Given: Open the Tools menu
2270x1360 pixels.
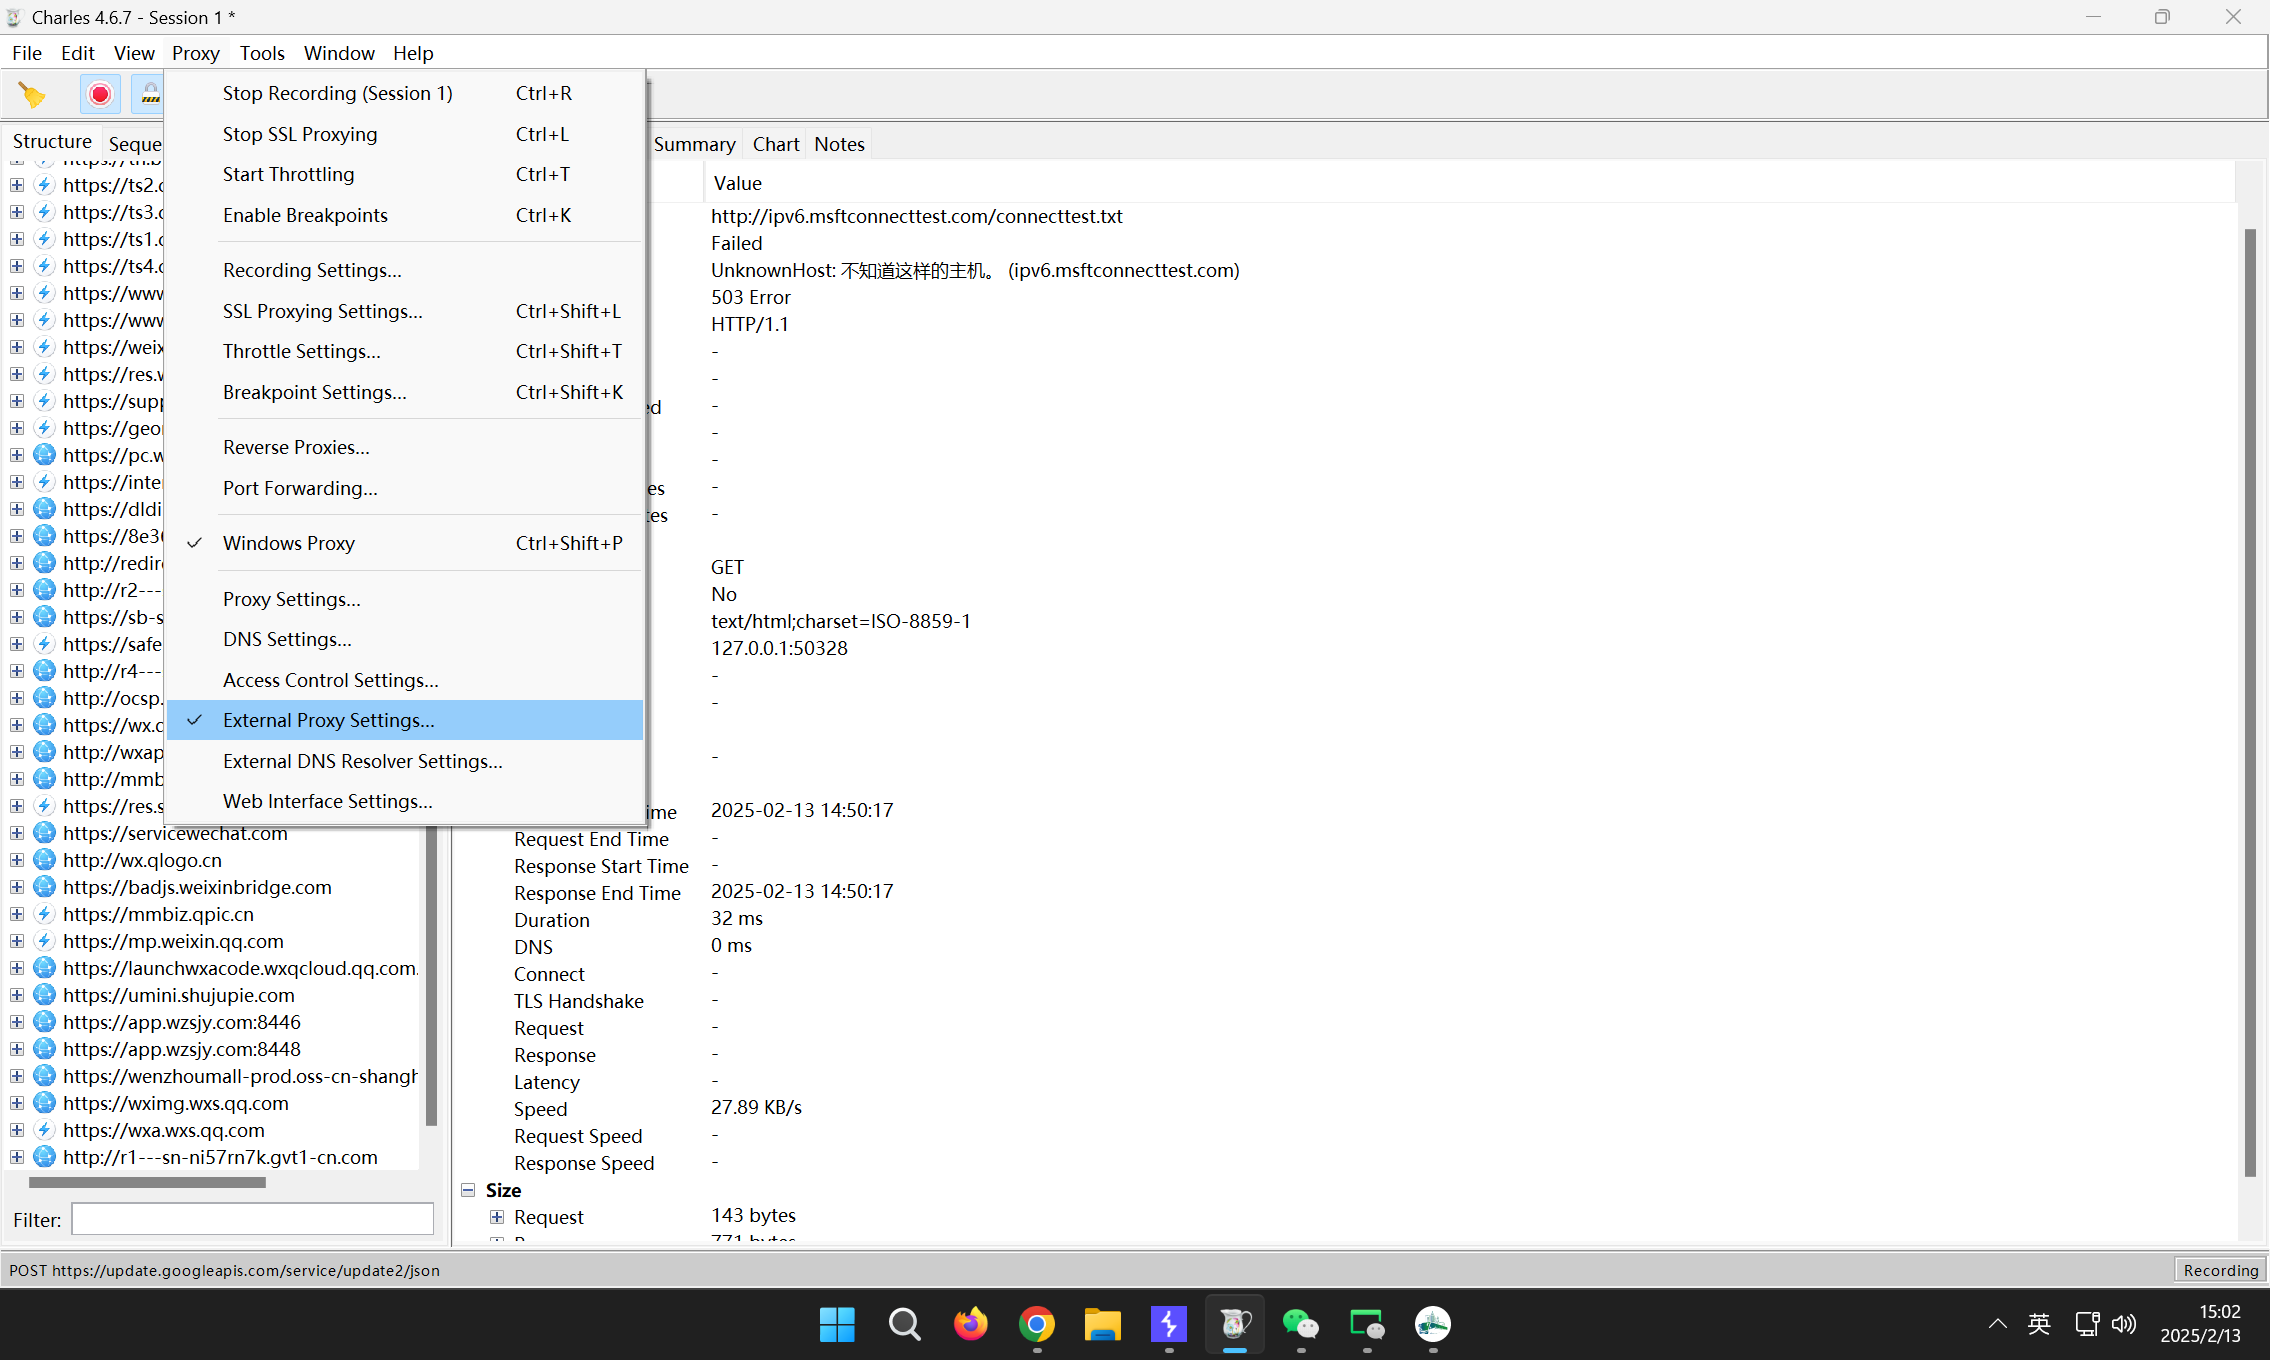Looking at the screenshot, I should (262, 53).
